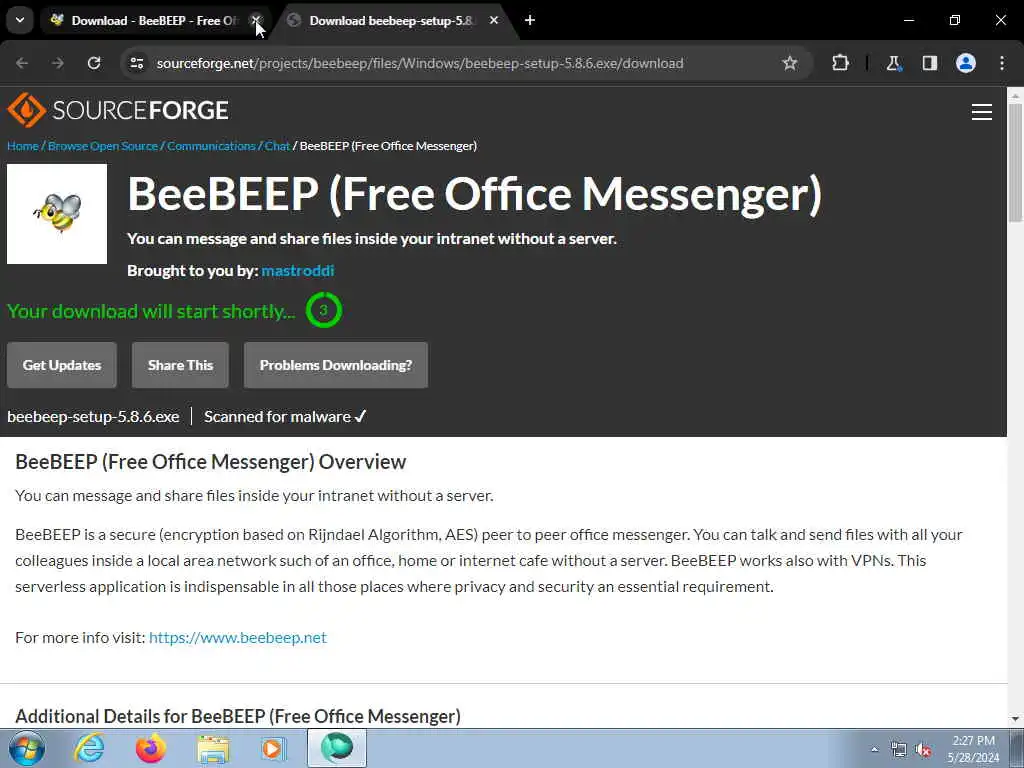Close the Download - BeeBEEP tab

click(256, 20)
